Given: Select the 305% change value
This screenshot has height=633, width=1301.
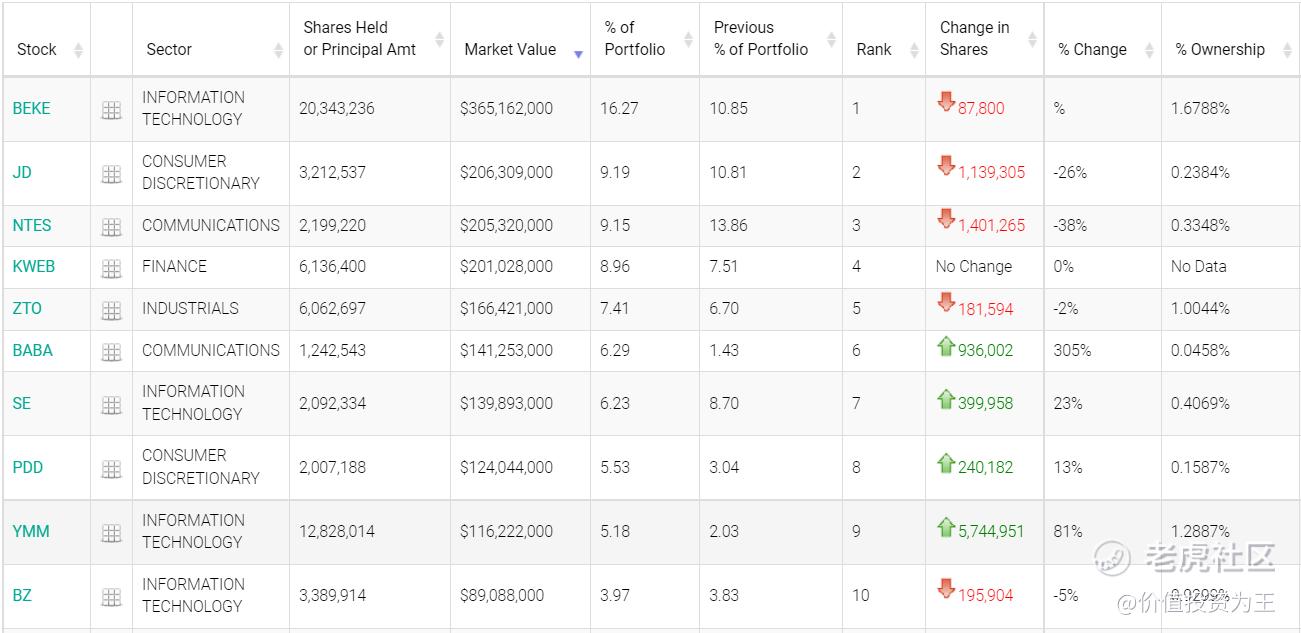Looking at the screenshot, I should tap(1072, 350).
